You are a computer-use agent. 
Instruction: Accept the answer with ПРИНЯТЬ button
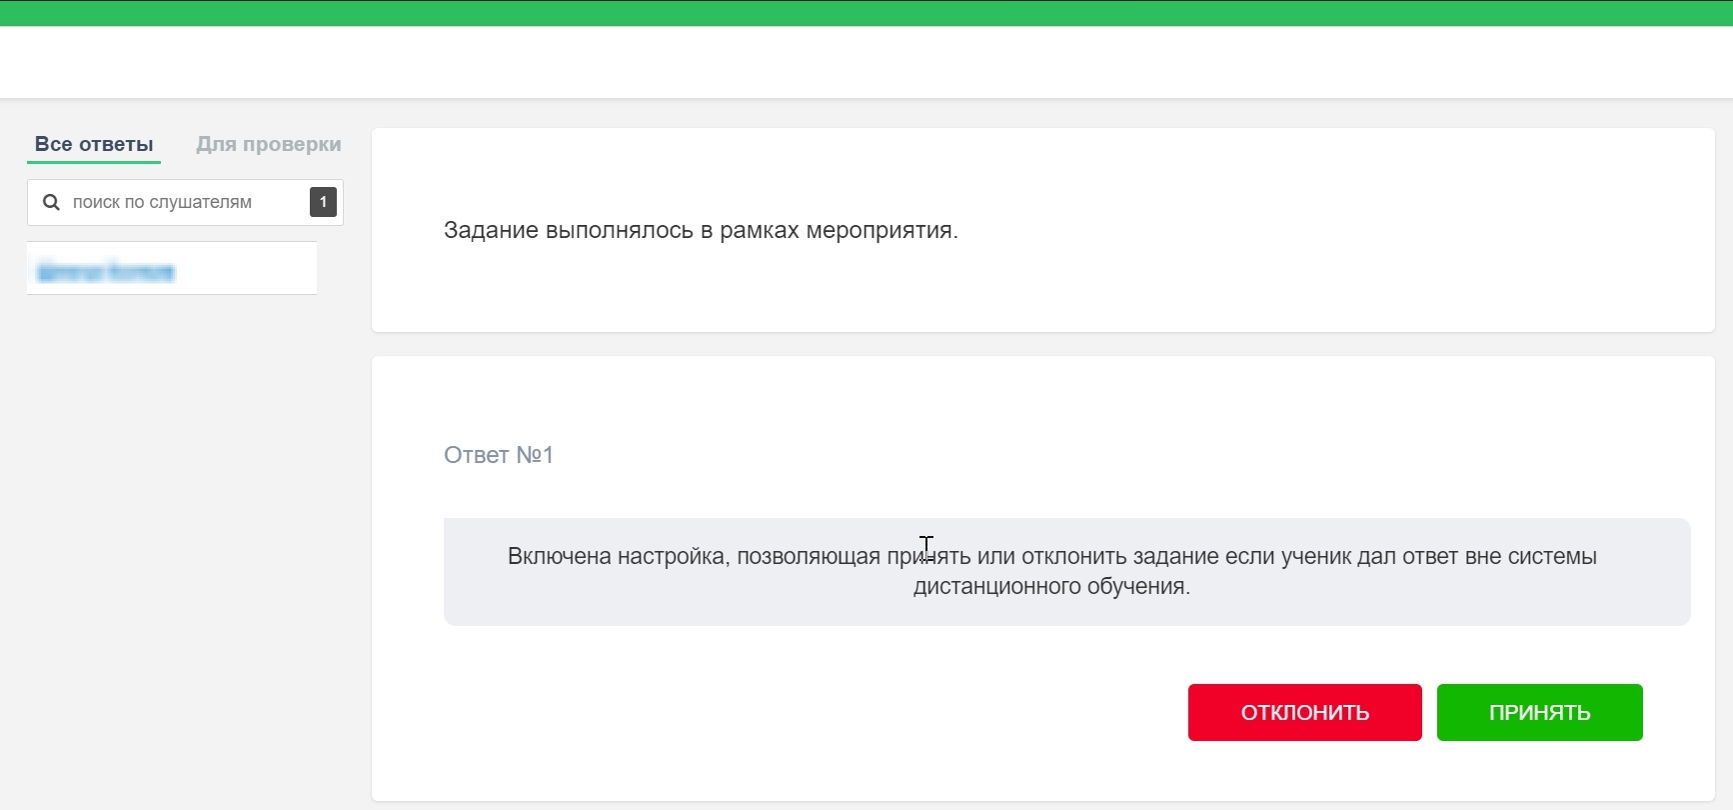pyautogui.click(x=1539, y=712)
